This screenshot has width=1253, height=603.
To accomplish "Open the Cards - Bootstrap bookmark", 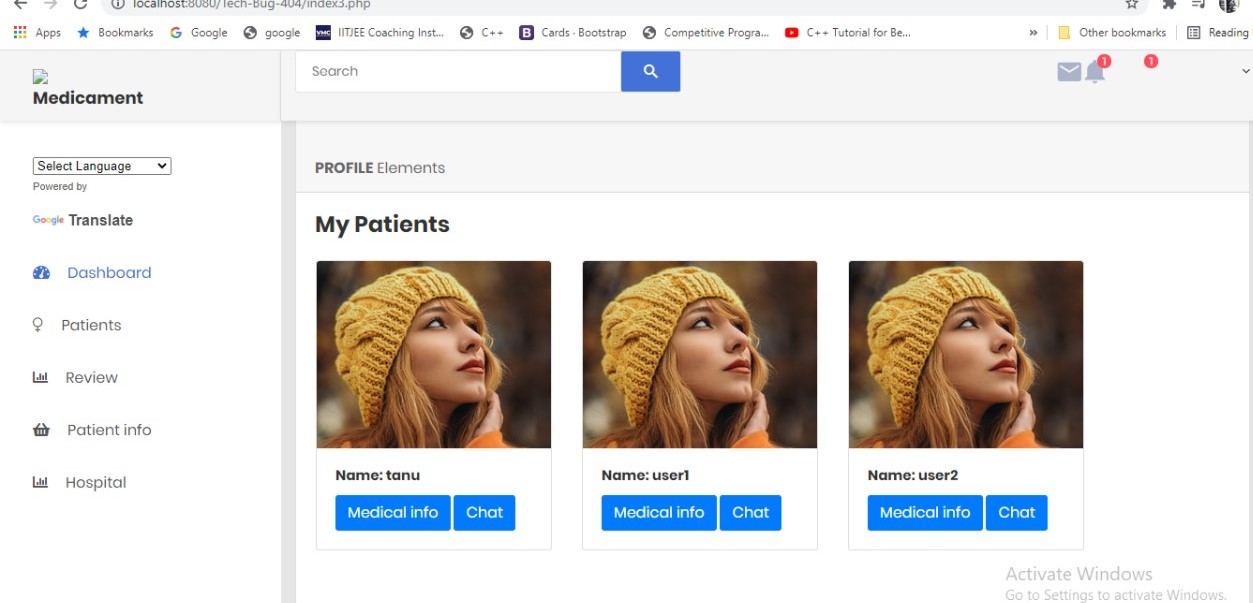I will coord(573,32).
